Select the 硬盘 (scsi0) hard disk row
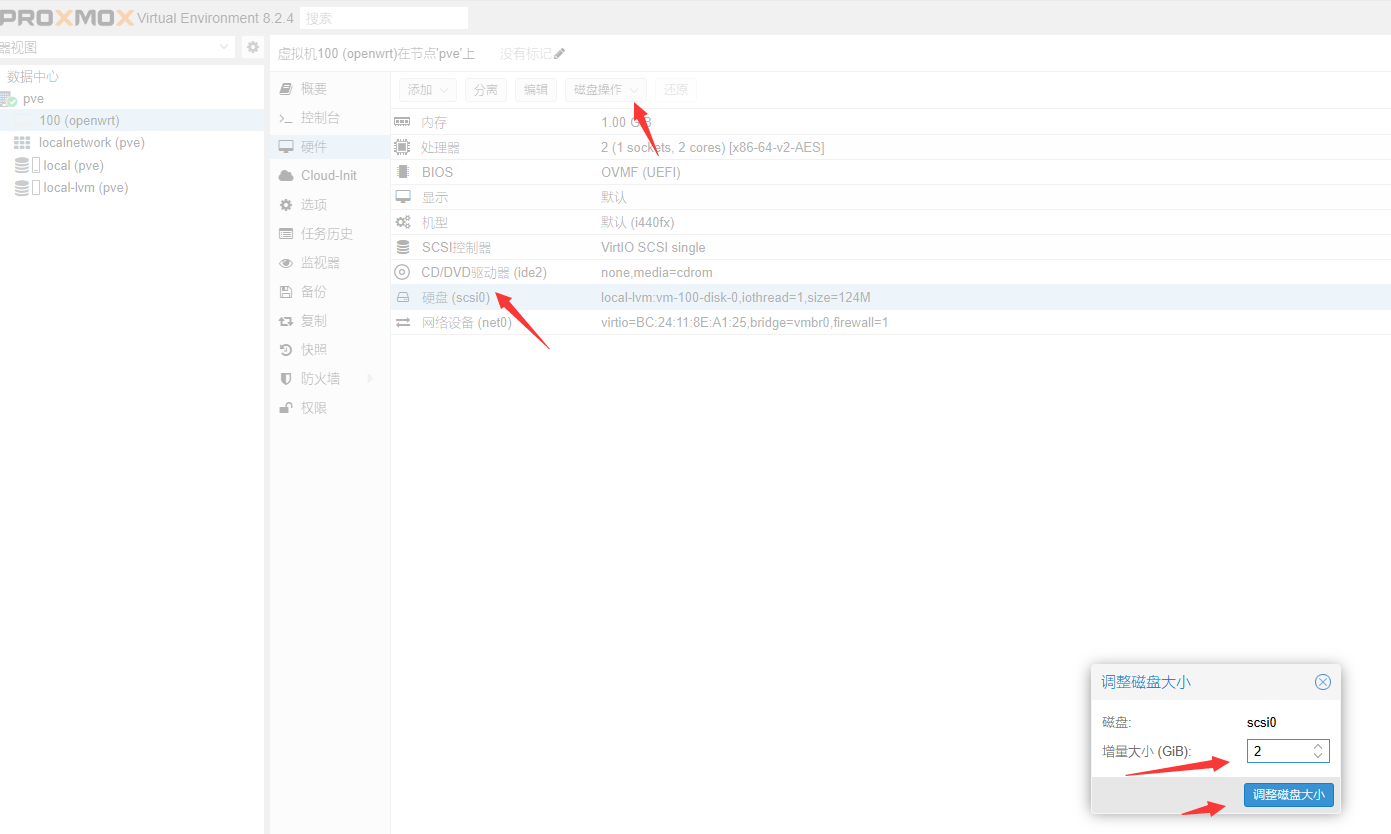The width and height of the screenshot is (1391, 834). [455, 297]
